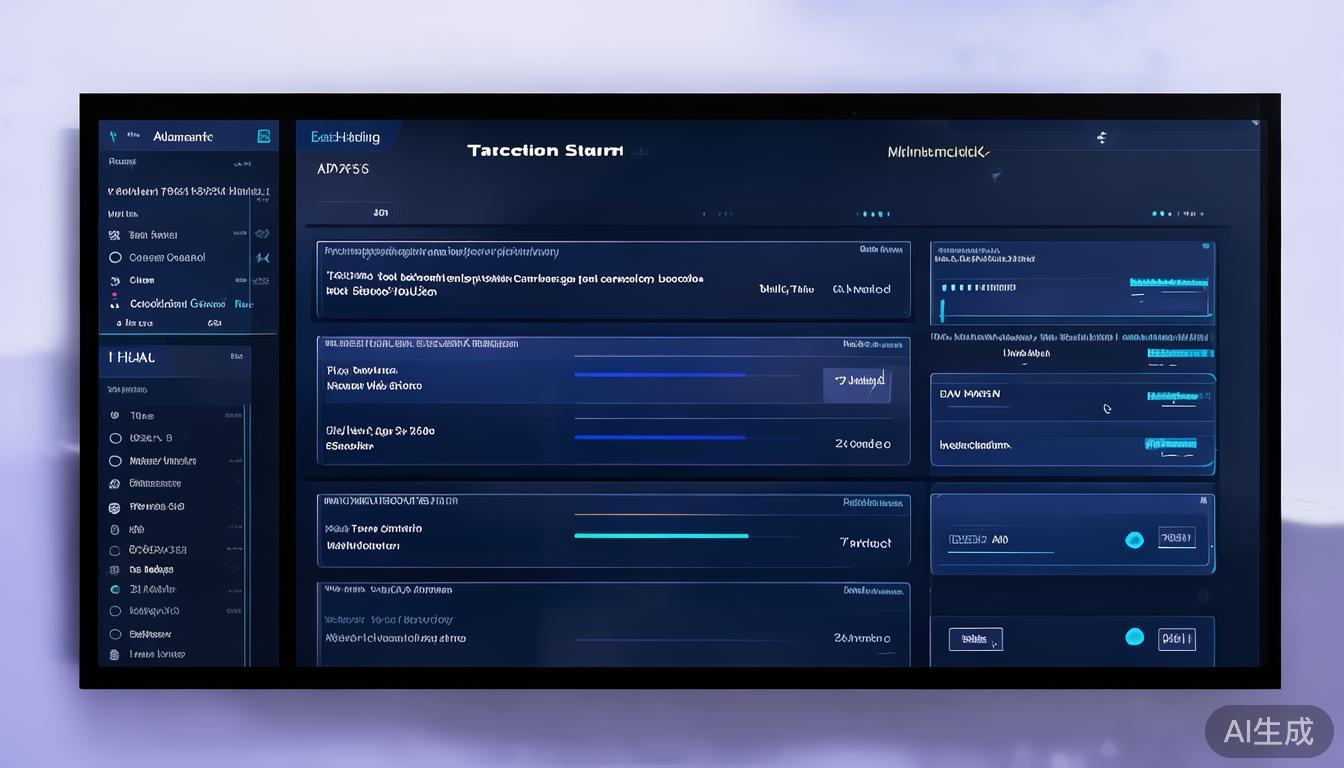Screen dimensions: 1344x768
Task: Click the blue progress bar in the second card
Action: point(660,376)
